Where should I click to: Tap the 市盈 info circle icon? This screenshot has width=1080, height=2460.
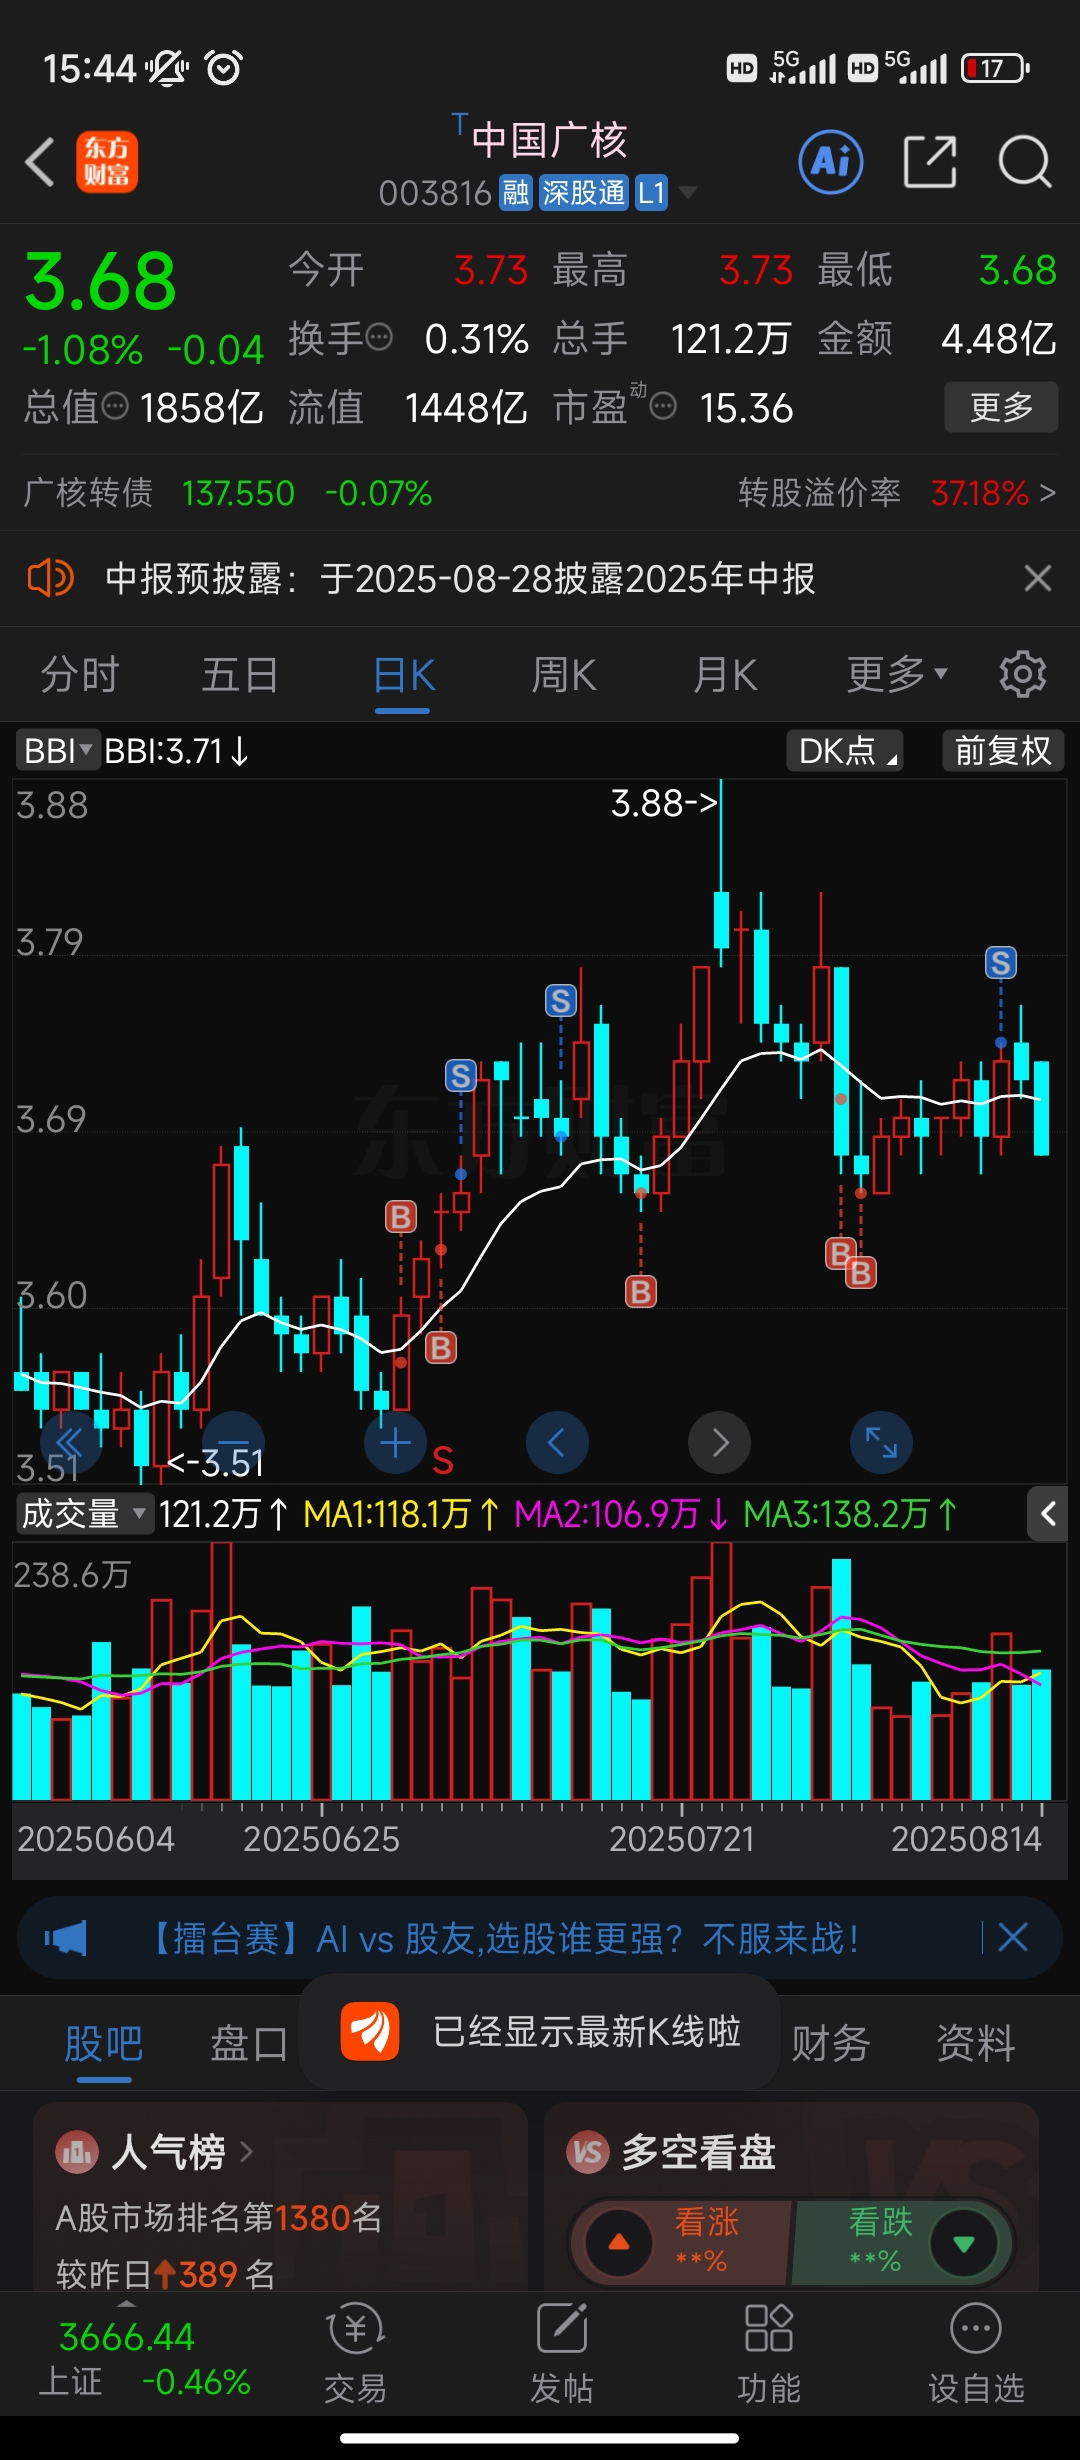[663, 406]
